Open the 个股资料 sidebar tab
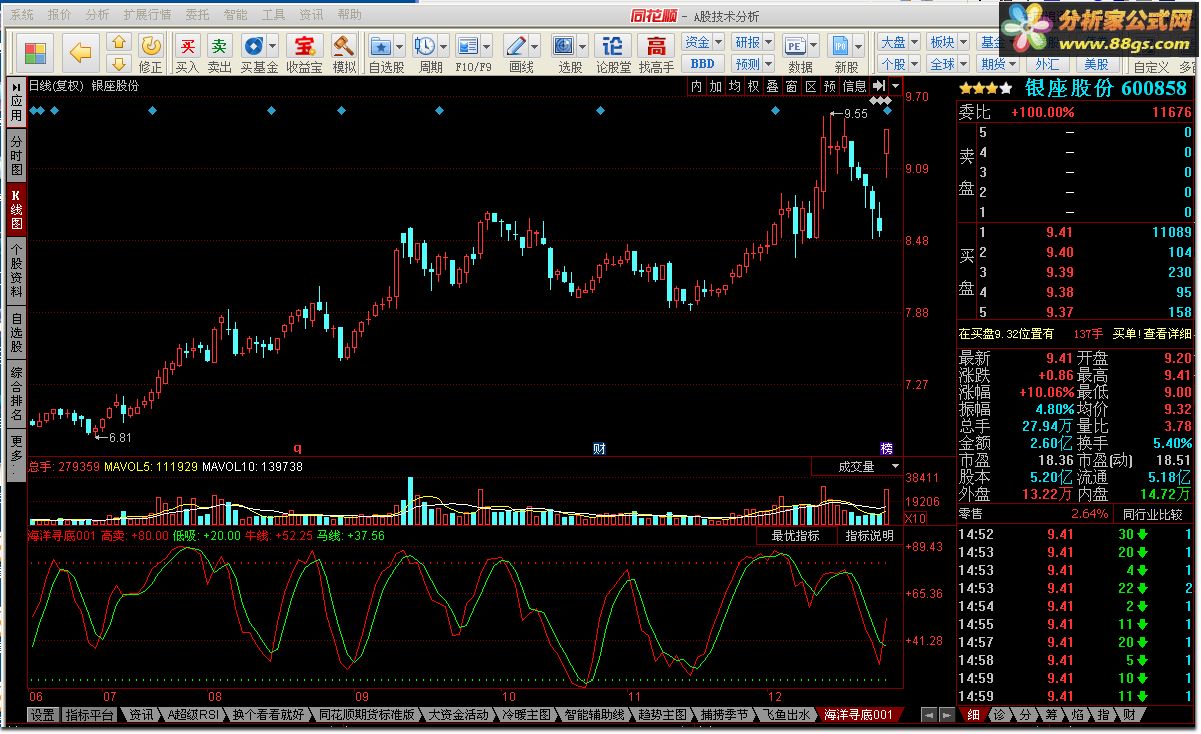 coord(16,270)
